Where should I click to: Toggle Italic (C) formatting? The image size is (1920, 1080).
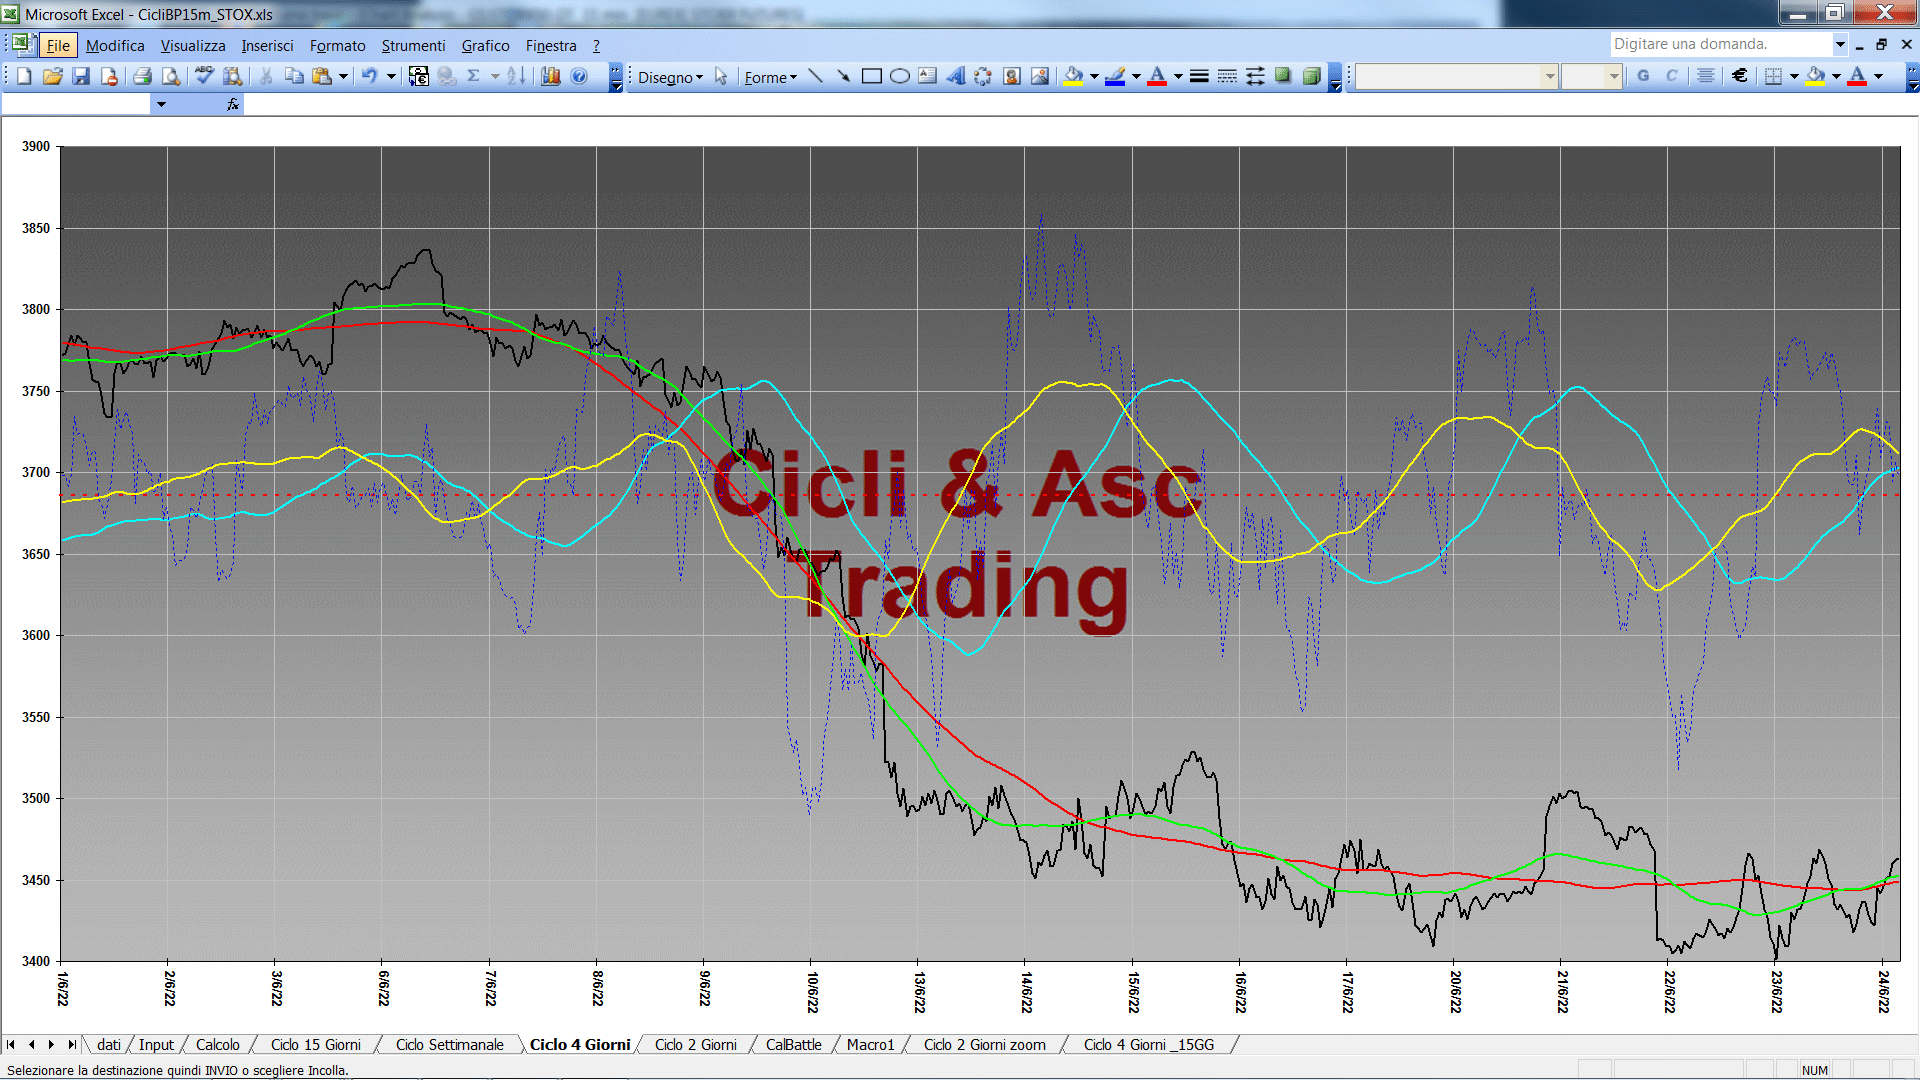[1671, 77]
